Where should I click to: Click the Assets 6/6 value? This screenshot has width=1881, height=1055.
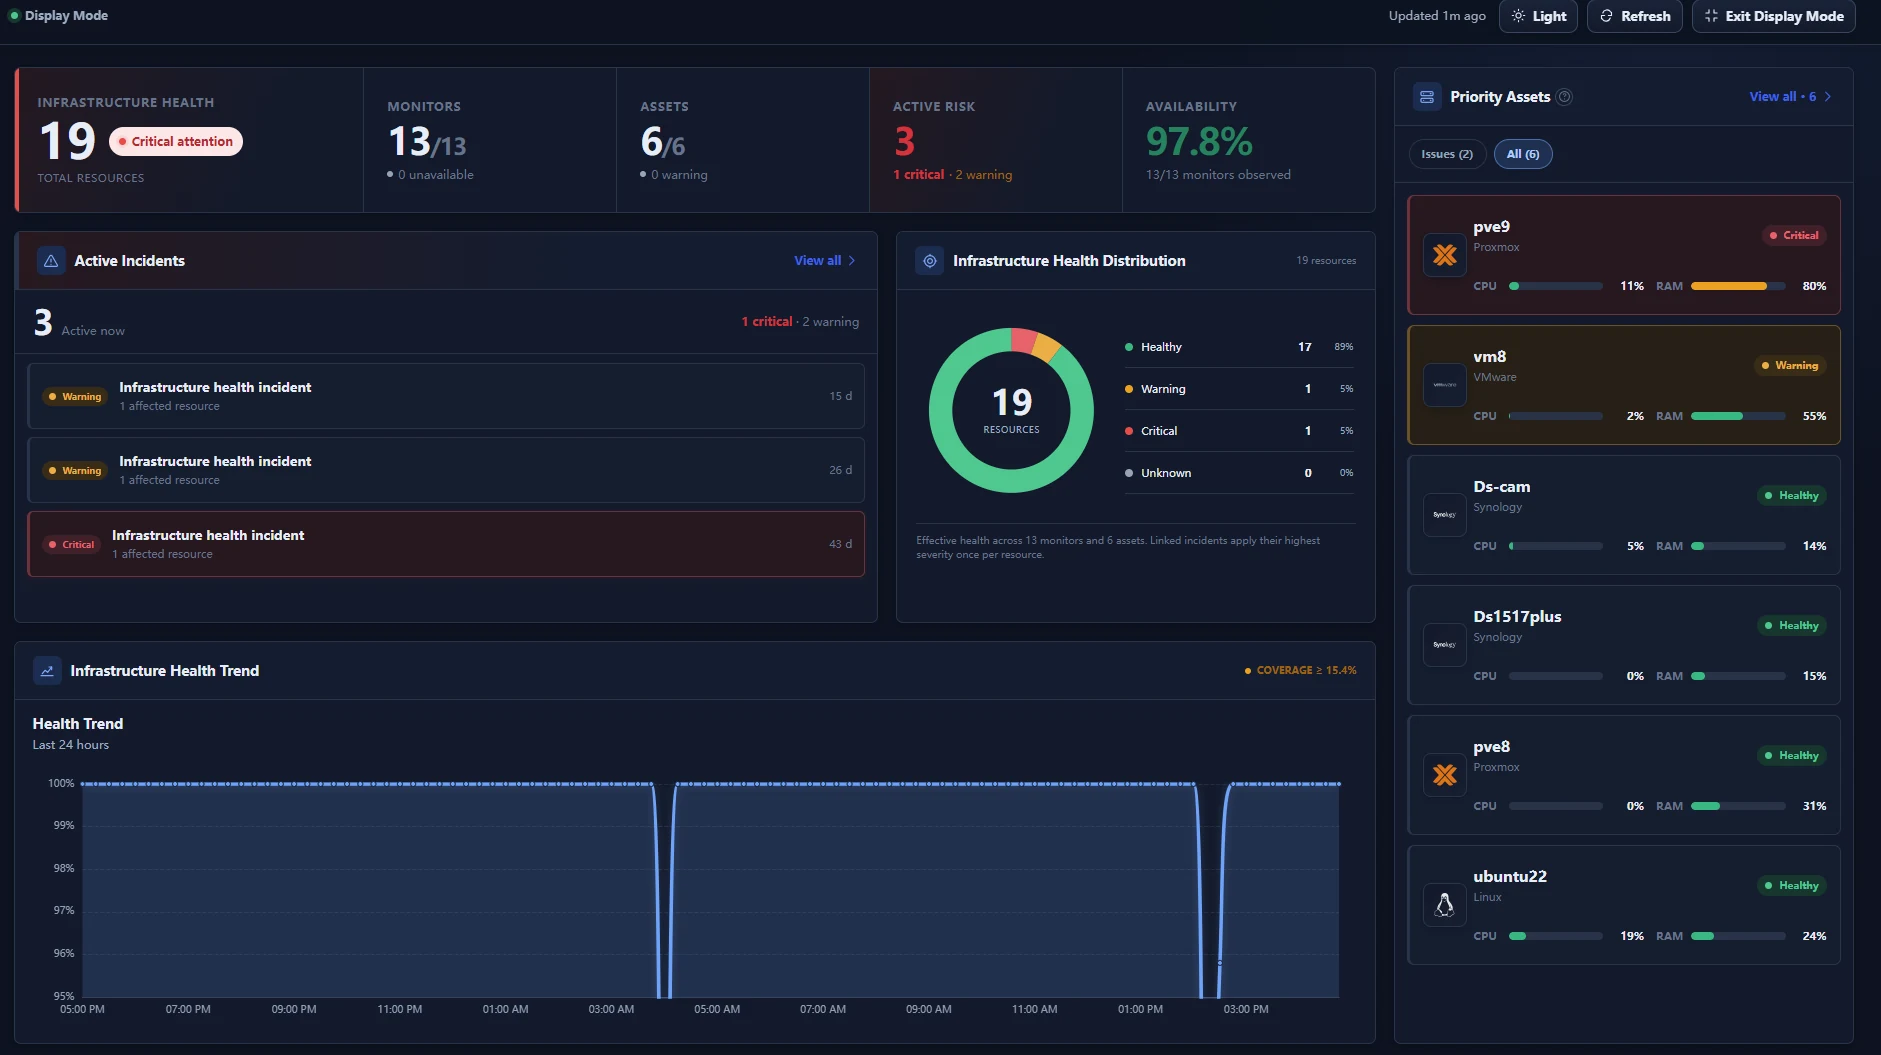(663, 143)
